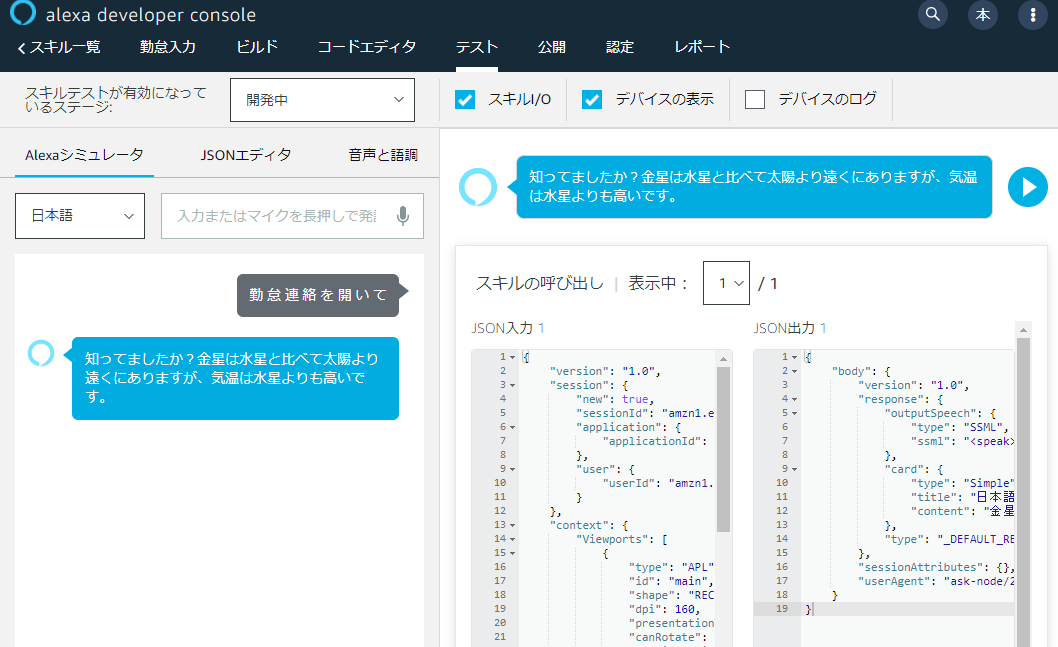Click the "dpi": 160 line in JSON input
Screen dimensions: 1058x647
tap(665, 609)
